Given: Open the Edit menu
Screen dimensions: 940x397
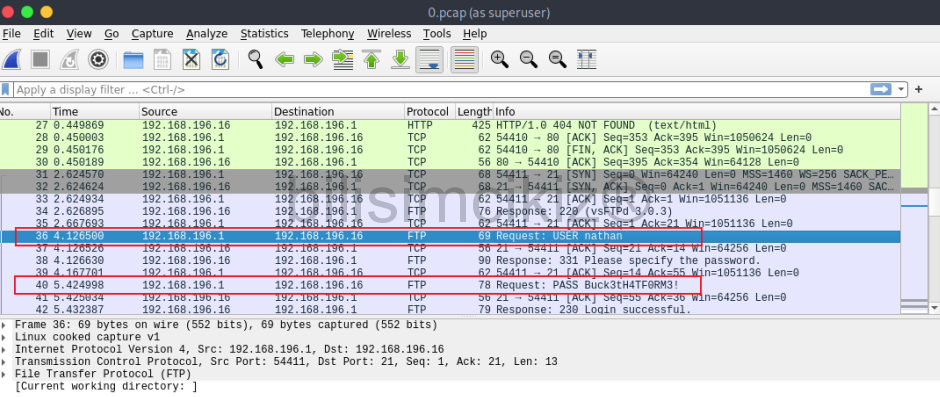Looking at the screenshot, I should pyautogui.click(x=43, y=34).
